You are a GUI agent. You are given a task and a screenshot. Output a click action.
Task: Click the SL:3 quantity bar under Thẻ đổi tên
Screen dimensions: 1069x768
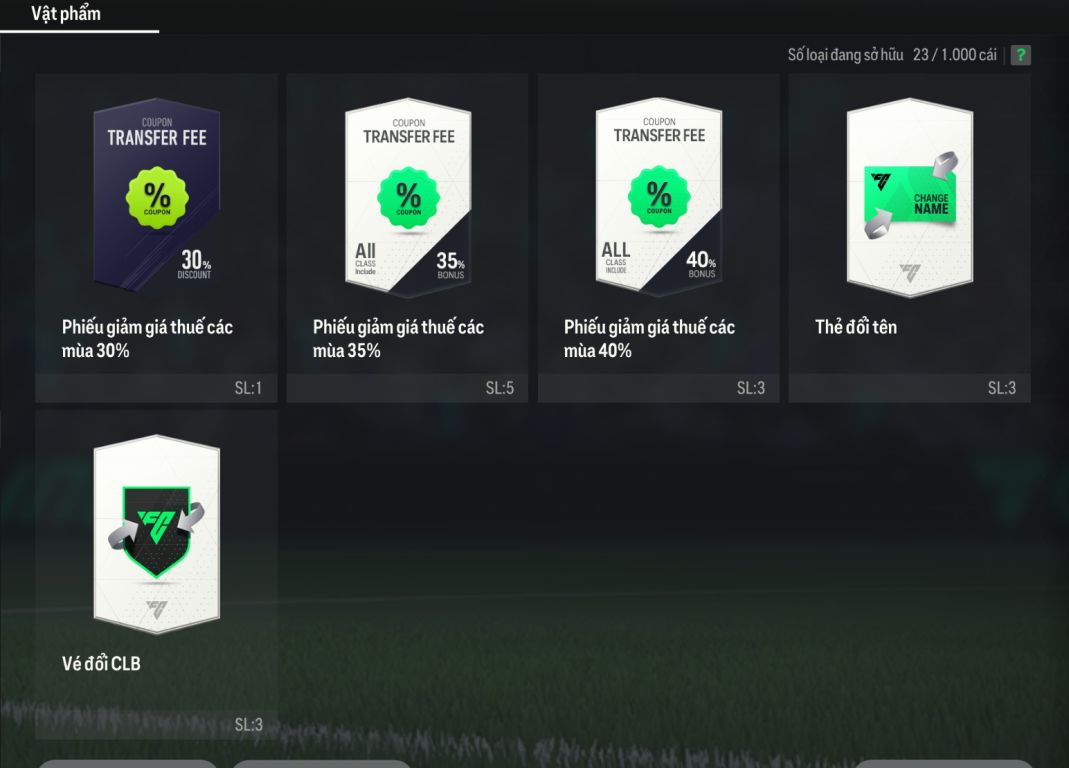click(909, 388)
